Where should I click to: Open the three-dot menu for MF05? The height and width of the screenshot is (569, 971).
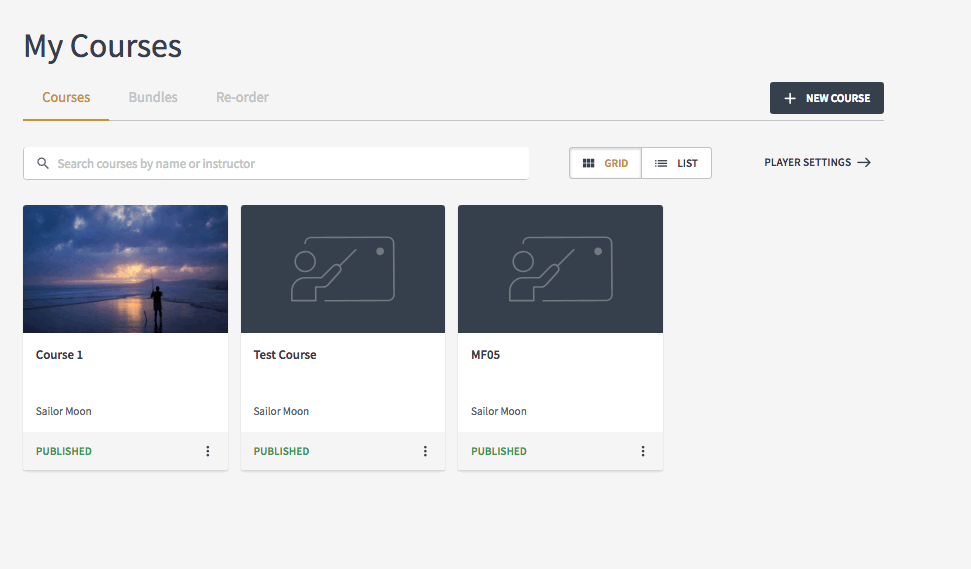tap(643, 451)
